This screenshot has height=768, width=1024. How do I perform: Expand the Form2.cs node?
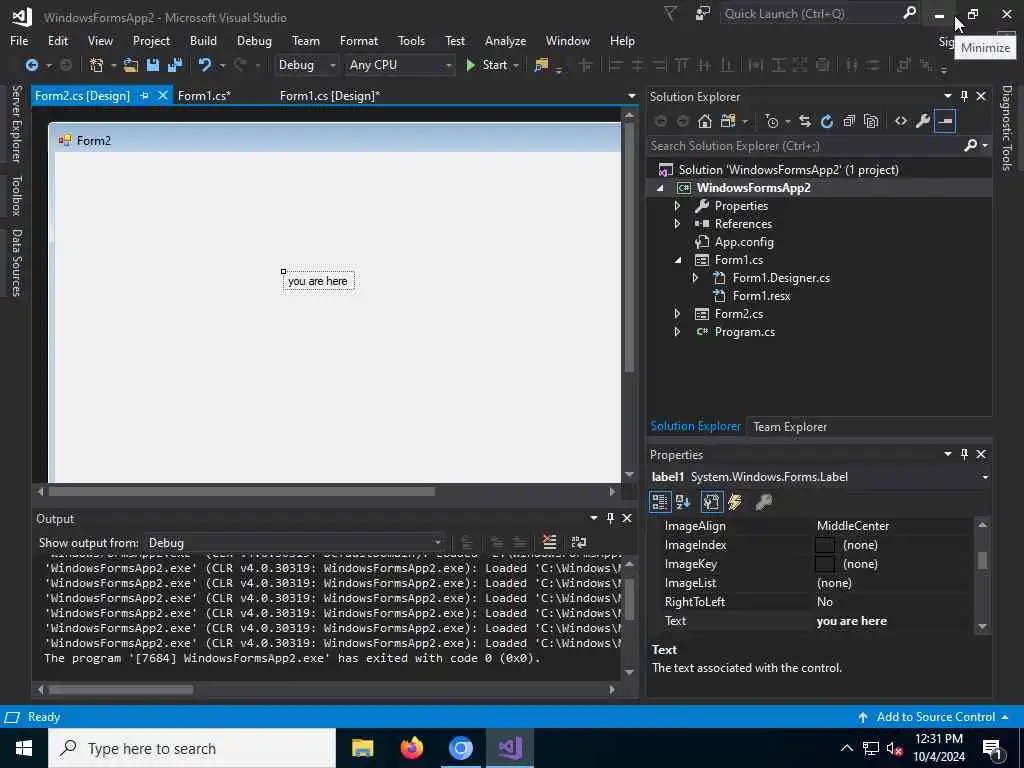coord(677,313)
